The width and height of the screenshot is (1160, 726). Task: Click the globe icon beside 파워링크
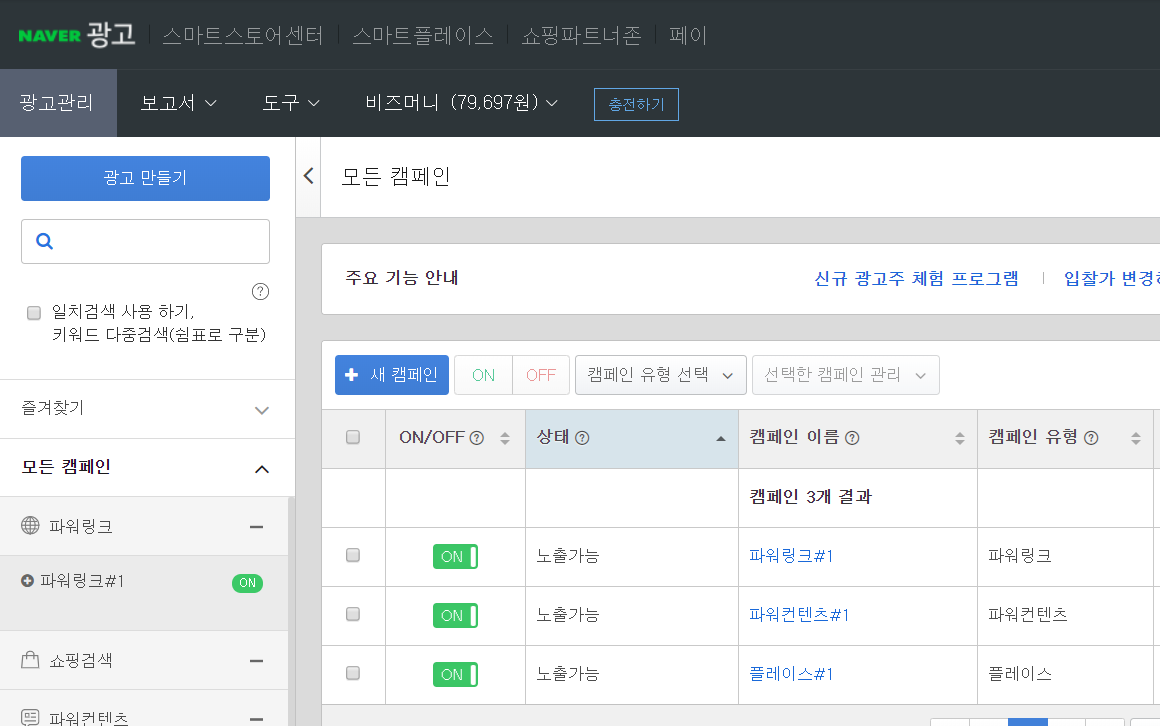30,525
